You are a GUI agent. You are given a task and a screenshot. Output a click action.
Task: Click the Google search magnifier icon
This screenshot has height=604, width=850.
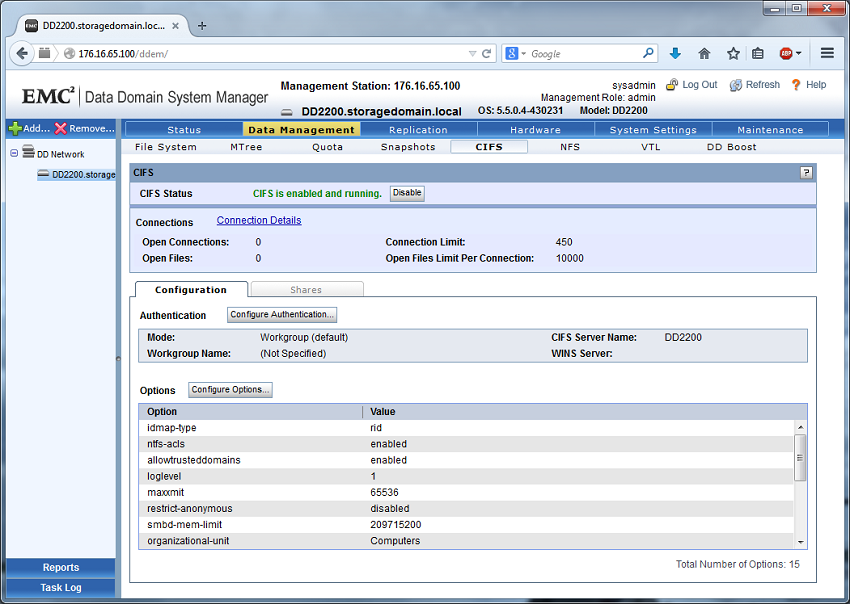[648, 53]
